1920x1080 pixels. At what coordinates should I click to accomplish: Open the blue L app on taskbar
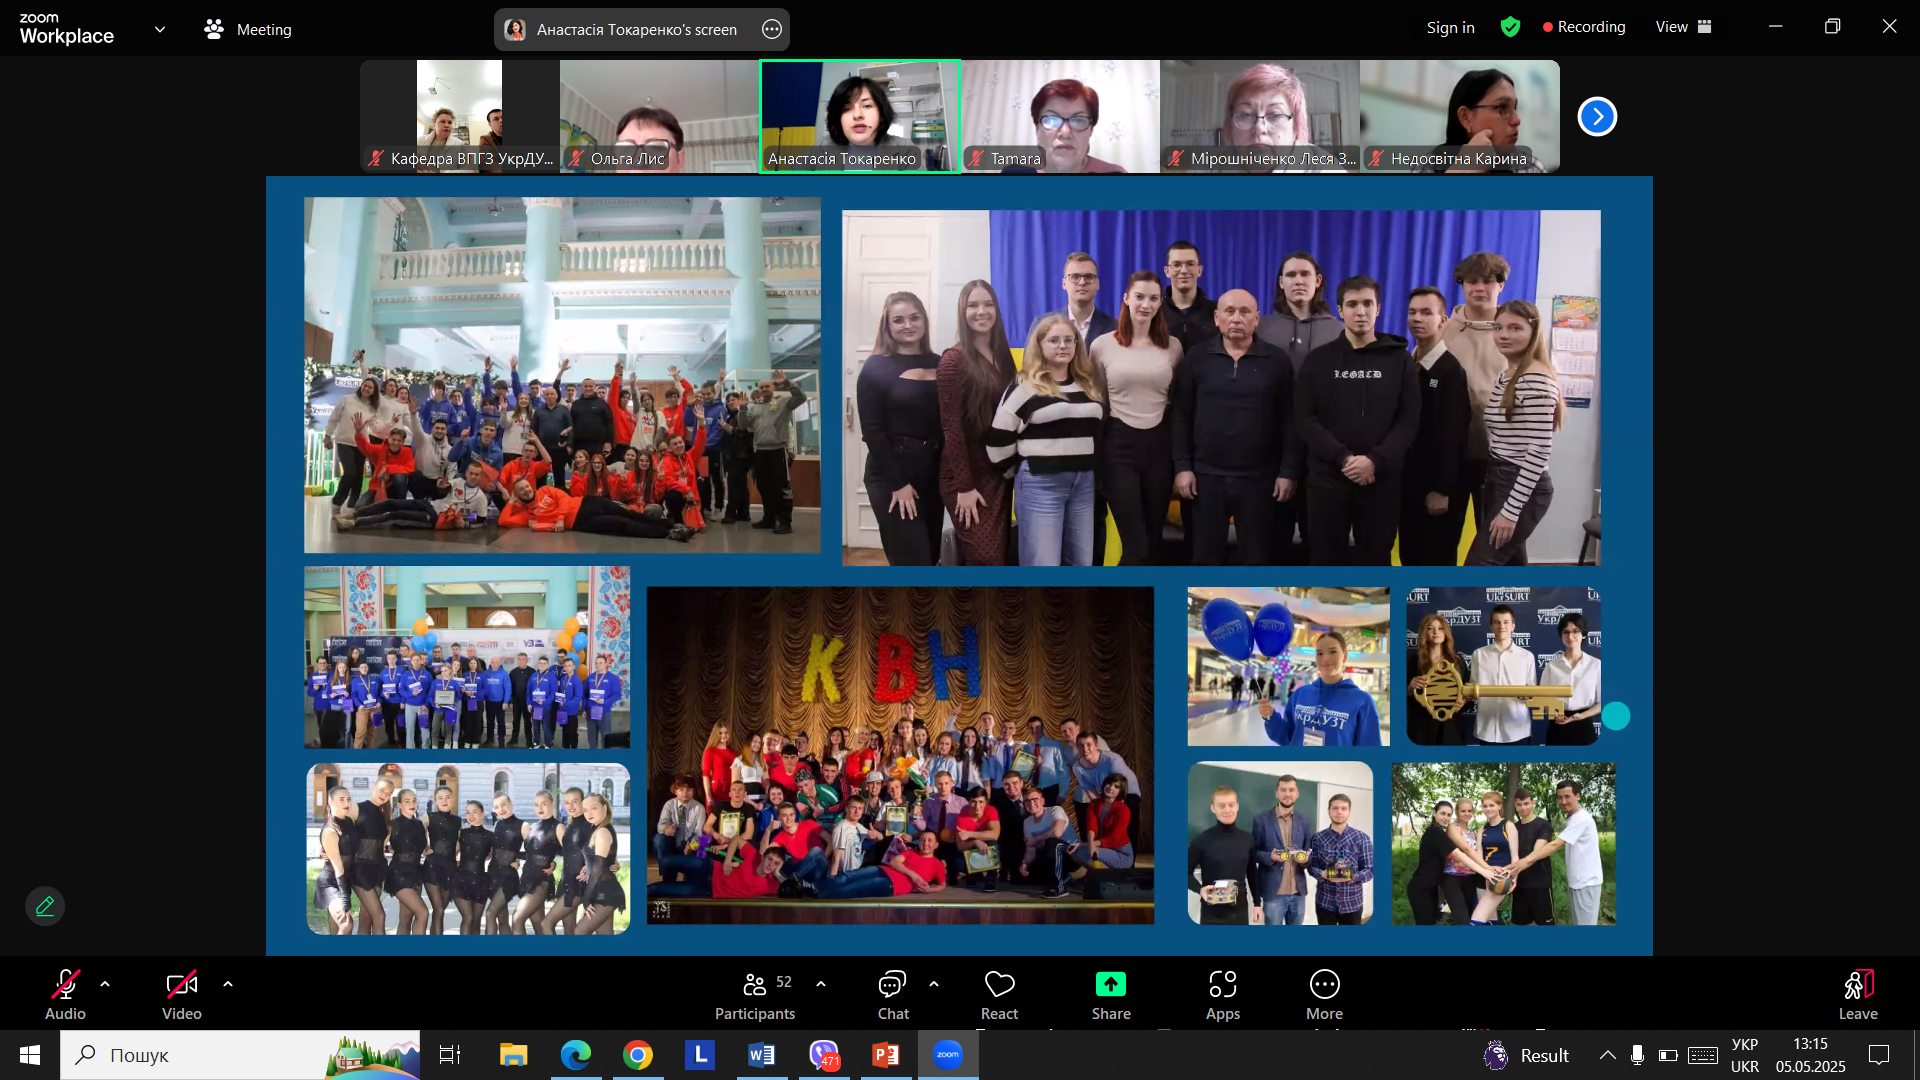click(700, 1055)
